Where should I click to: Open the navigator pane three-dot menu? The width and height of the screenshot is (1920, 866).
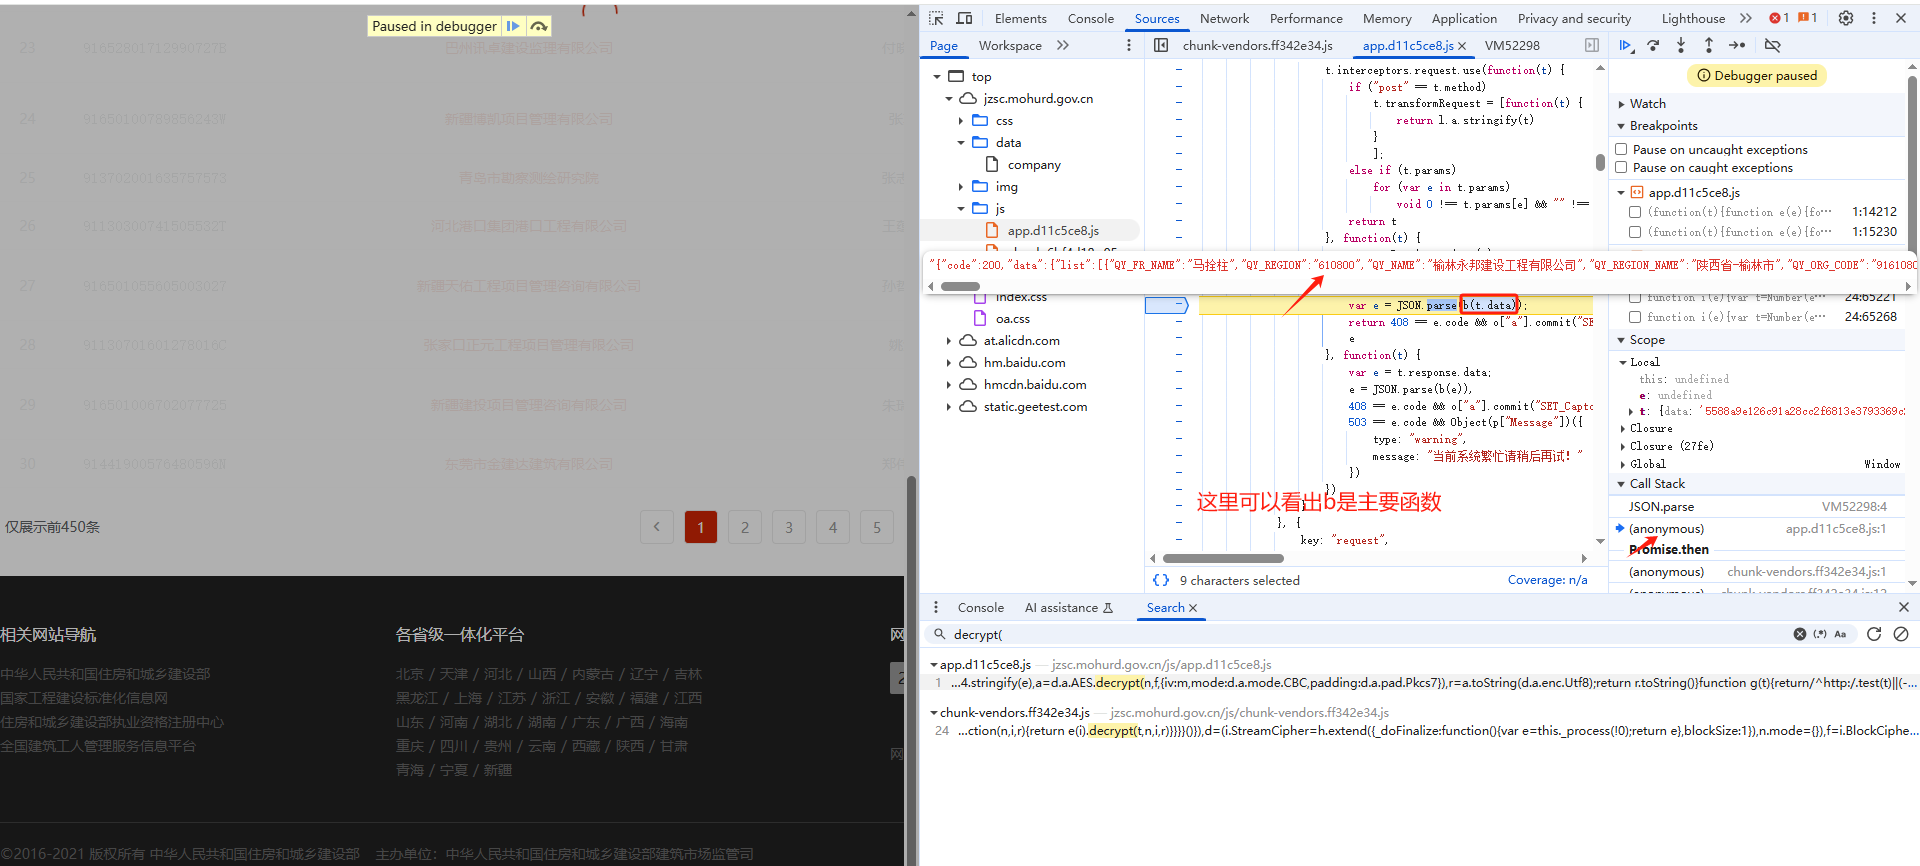[x=1129, y=45]
